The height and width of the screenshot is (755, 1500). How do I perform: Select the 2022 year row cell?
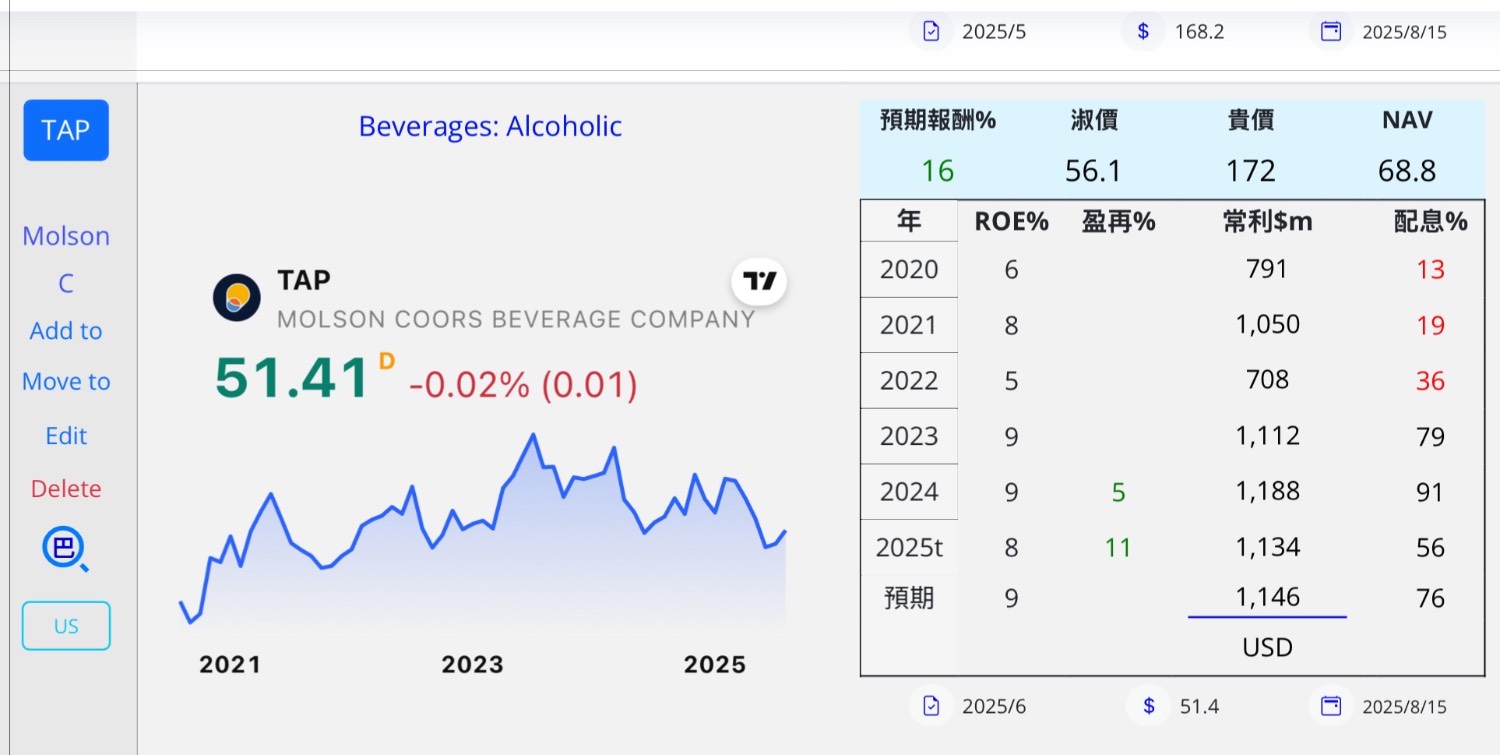909,381
